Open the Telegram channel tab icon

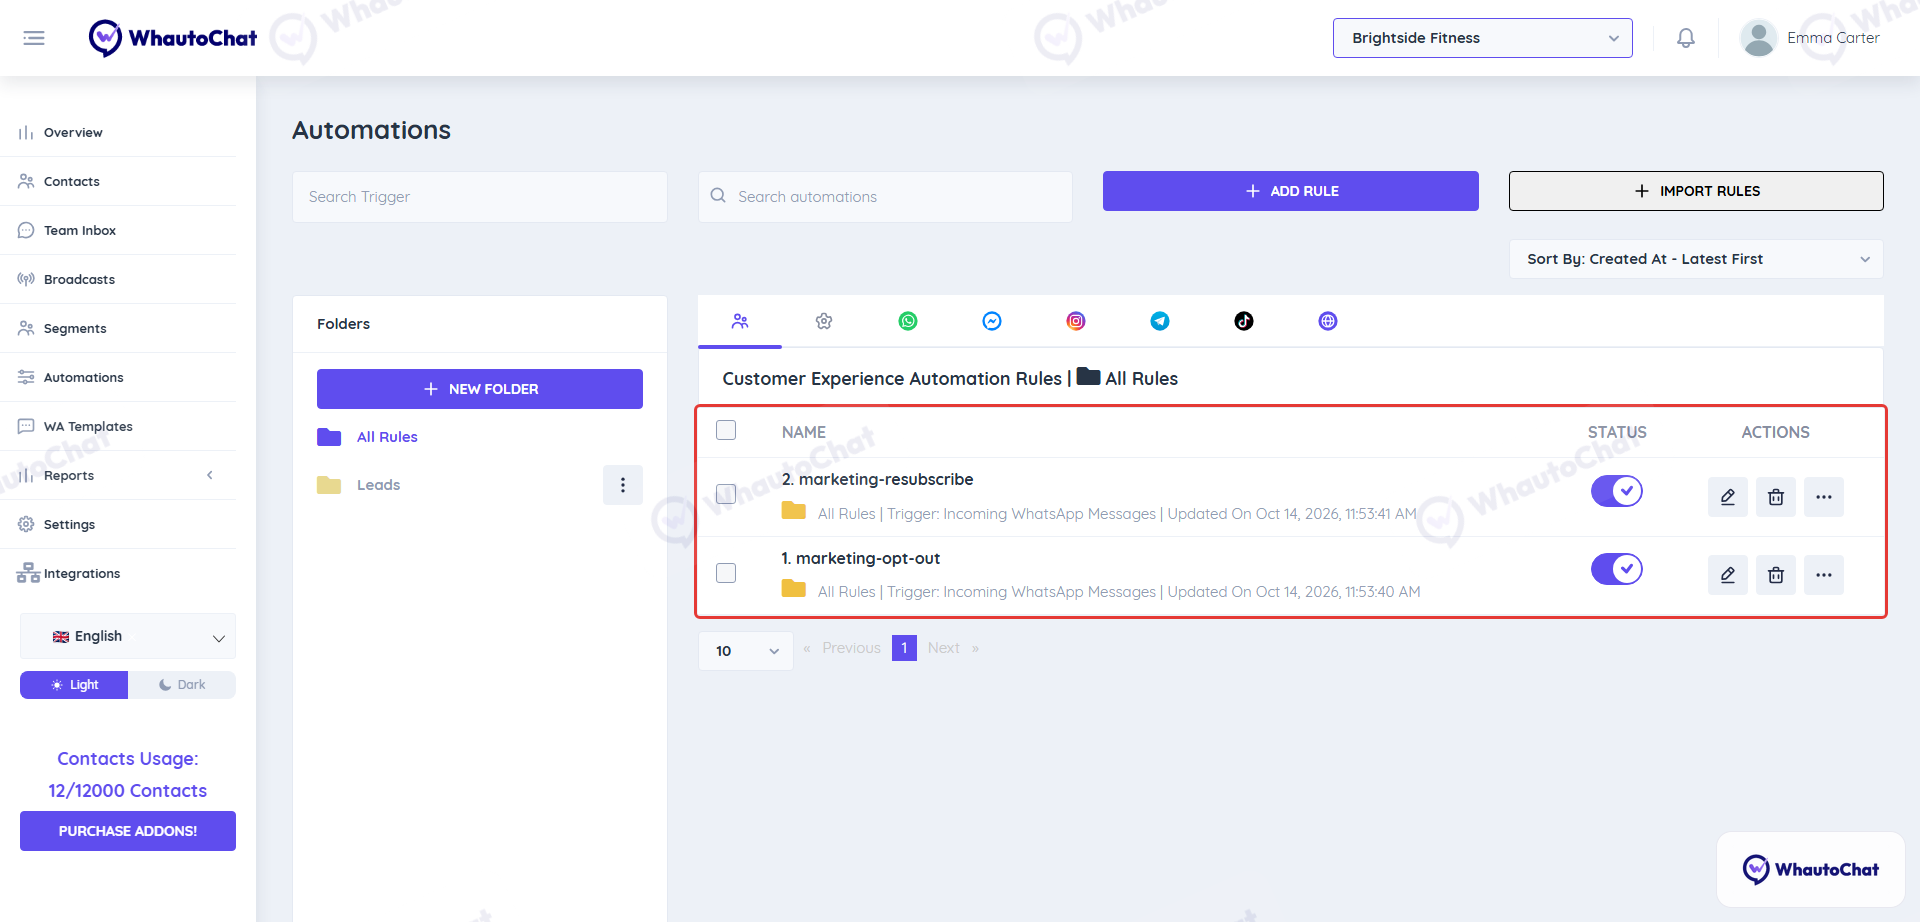point(1160,321)
